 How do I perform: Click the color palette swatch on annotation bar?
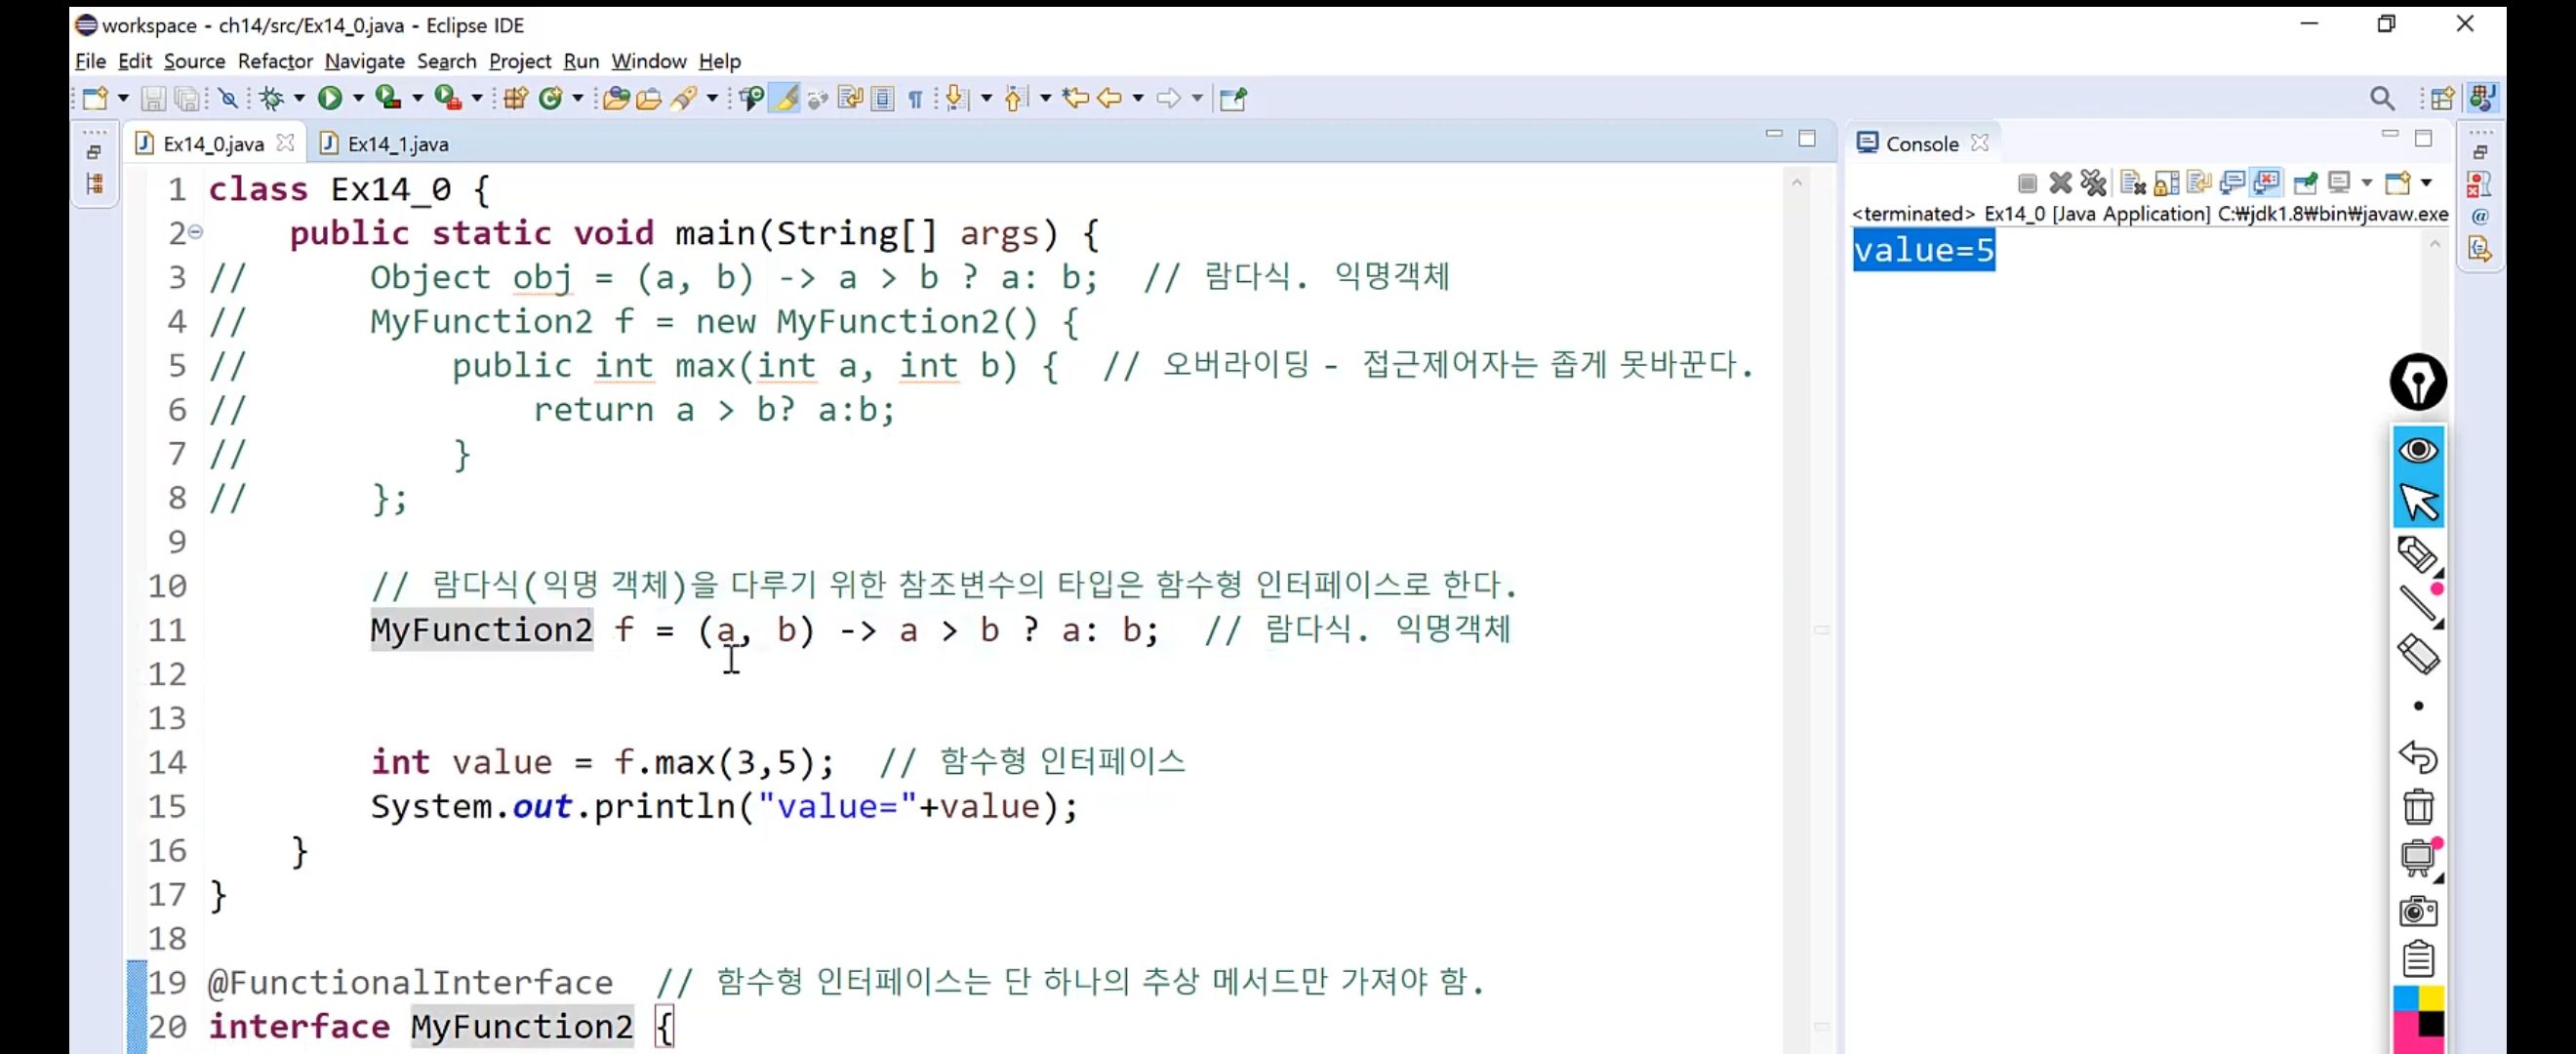2418,1018
